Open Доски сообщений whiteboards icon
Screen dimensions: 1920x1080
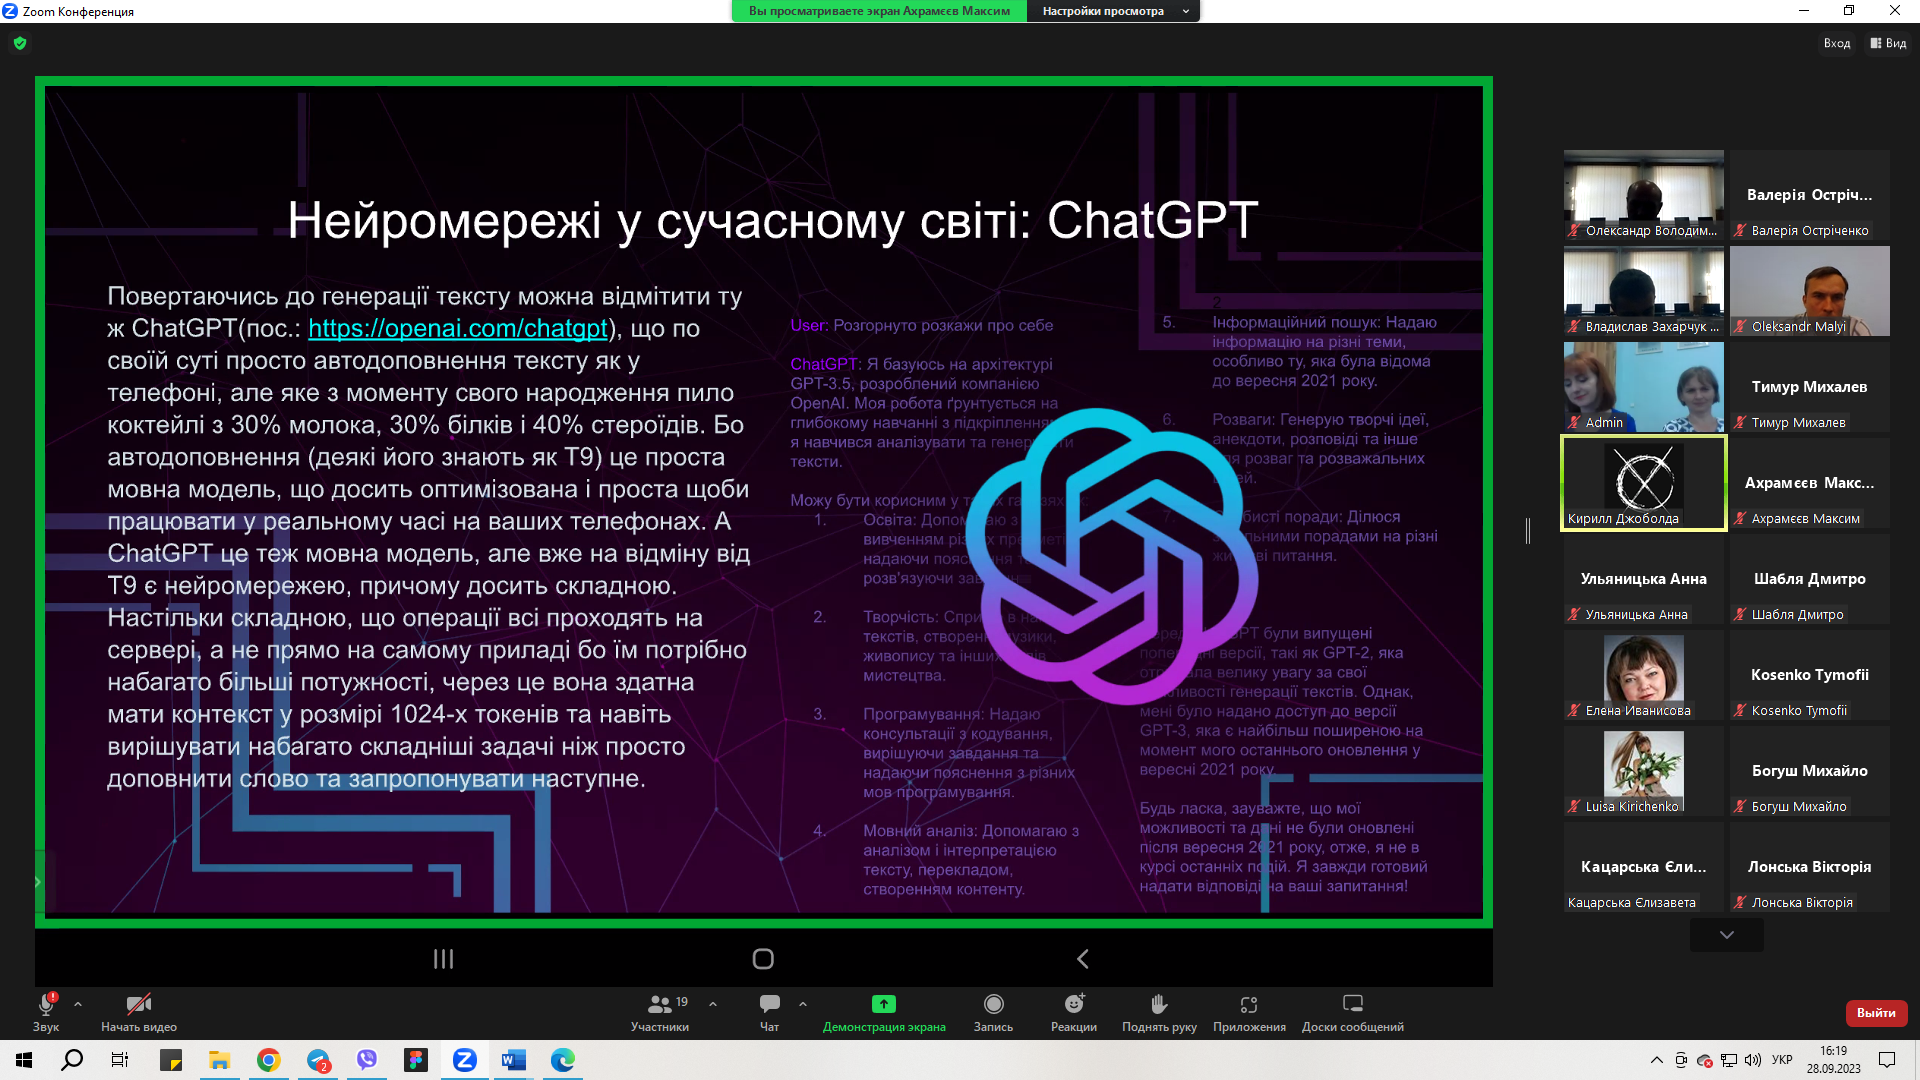click(1352, 1004)
